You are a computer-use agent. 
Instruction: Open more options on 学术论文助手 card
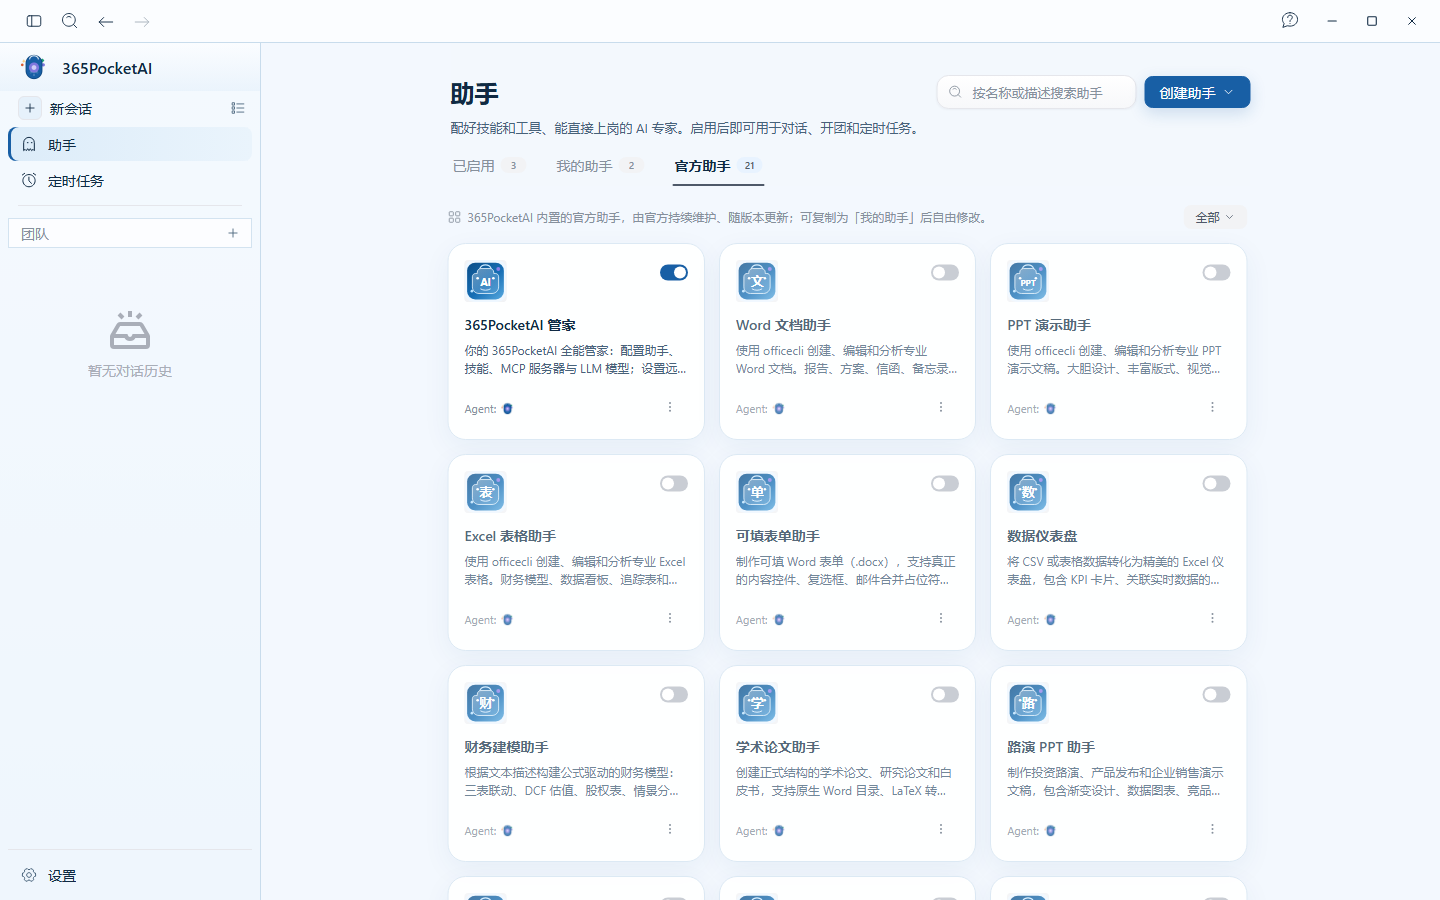click(x=941, y=829)
